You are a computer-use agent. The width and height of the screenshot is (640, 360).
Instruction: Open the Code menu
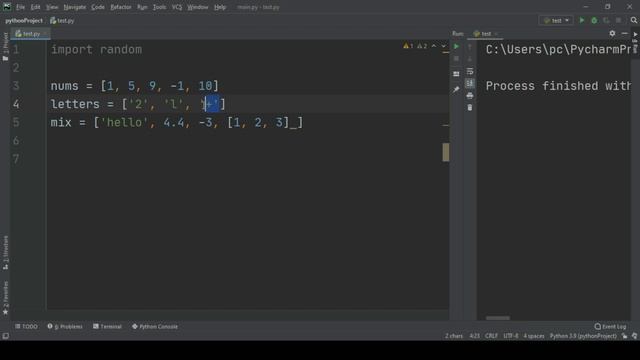98,7
